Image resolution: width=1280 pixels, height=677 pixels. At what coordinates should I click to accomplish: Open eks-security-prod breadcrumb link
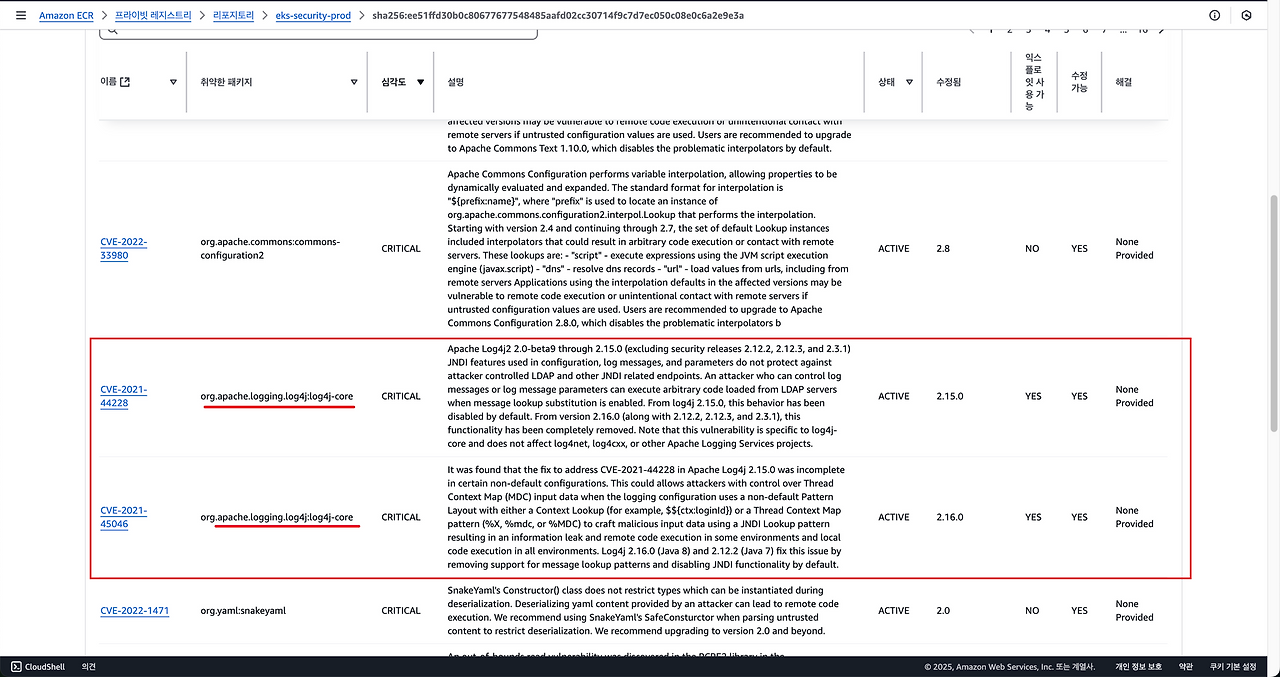[x=313, y=16]
